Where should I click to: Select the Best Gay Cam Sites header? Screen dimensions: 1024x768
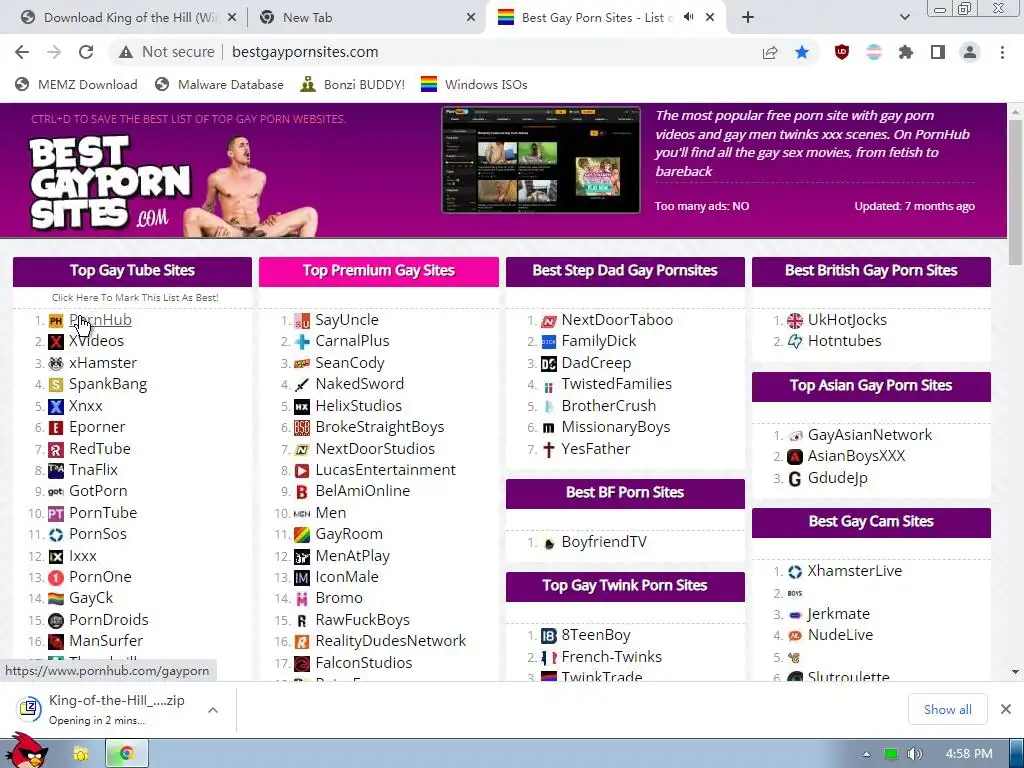871,522
